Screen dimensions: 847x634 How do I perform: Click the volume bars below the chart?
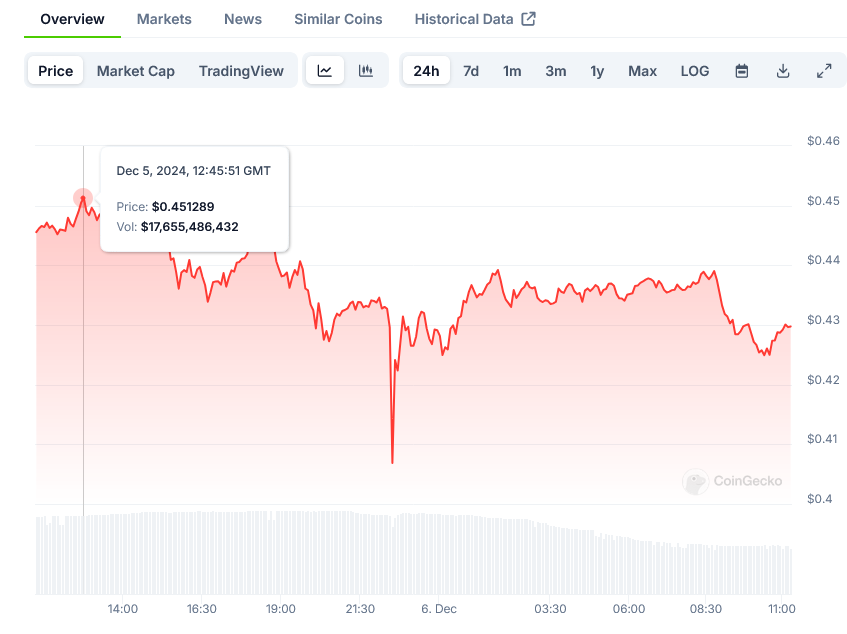pyautogui.click(x=400, y=555)
